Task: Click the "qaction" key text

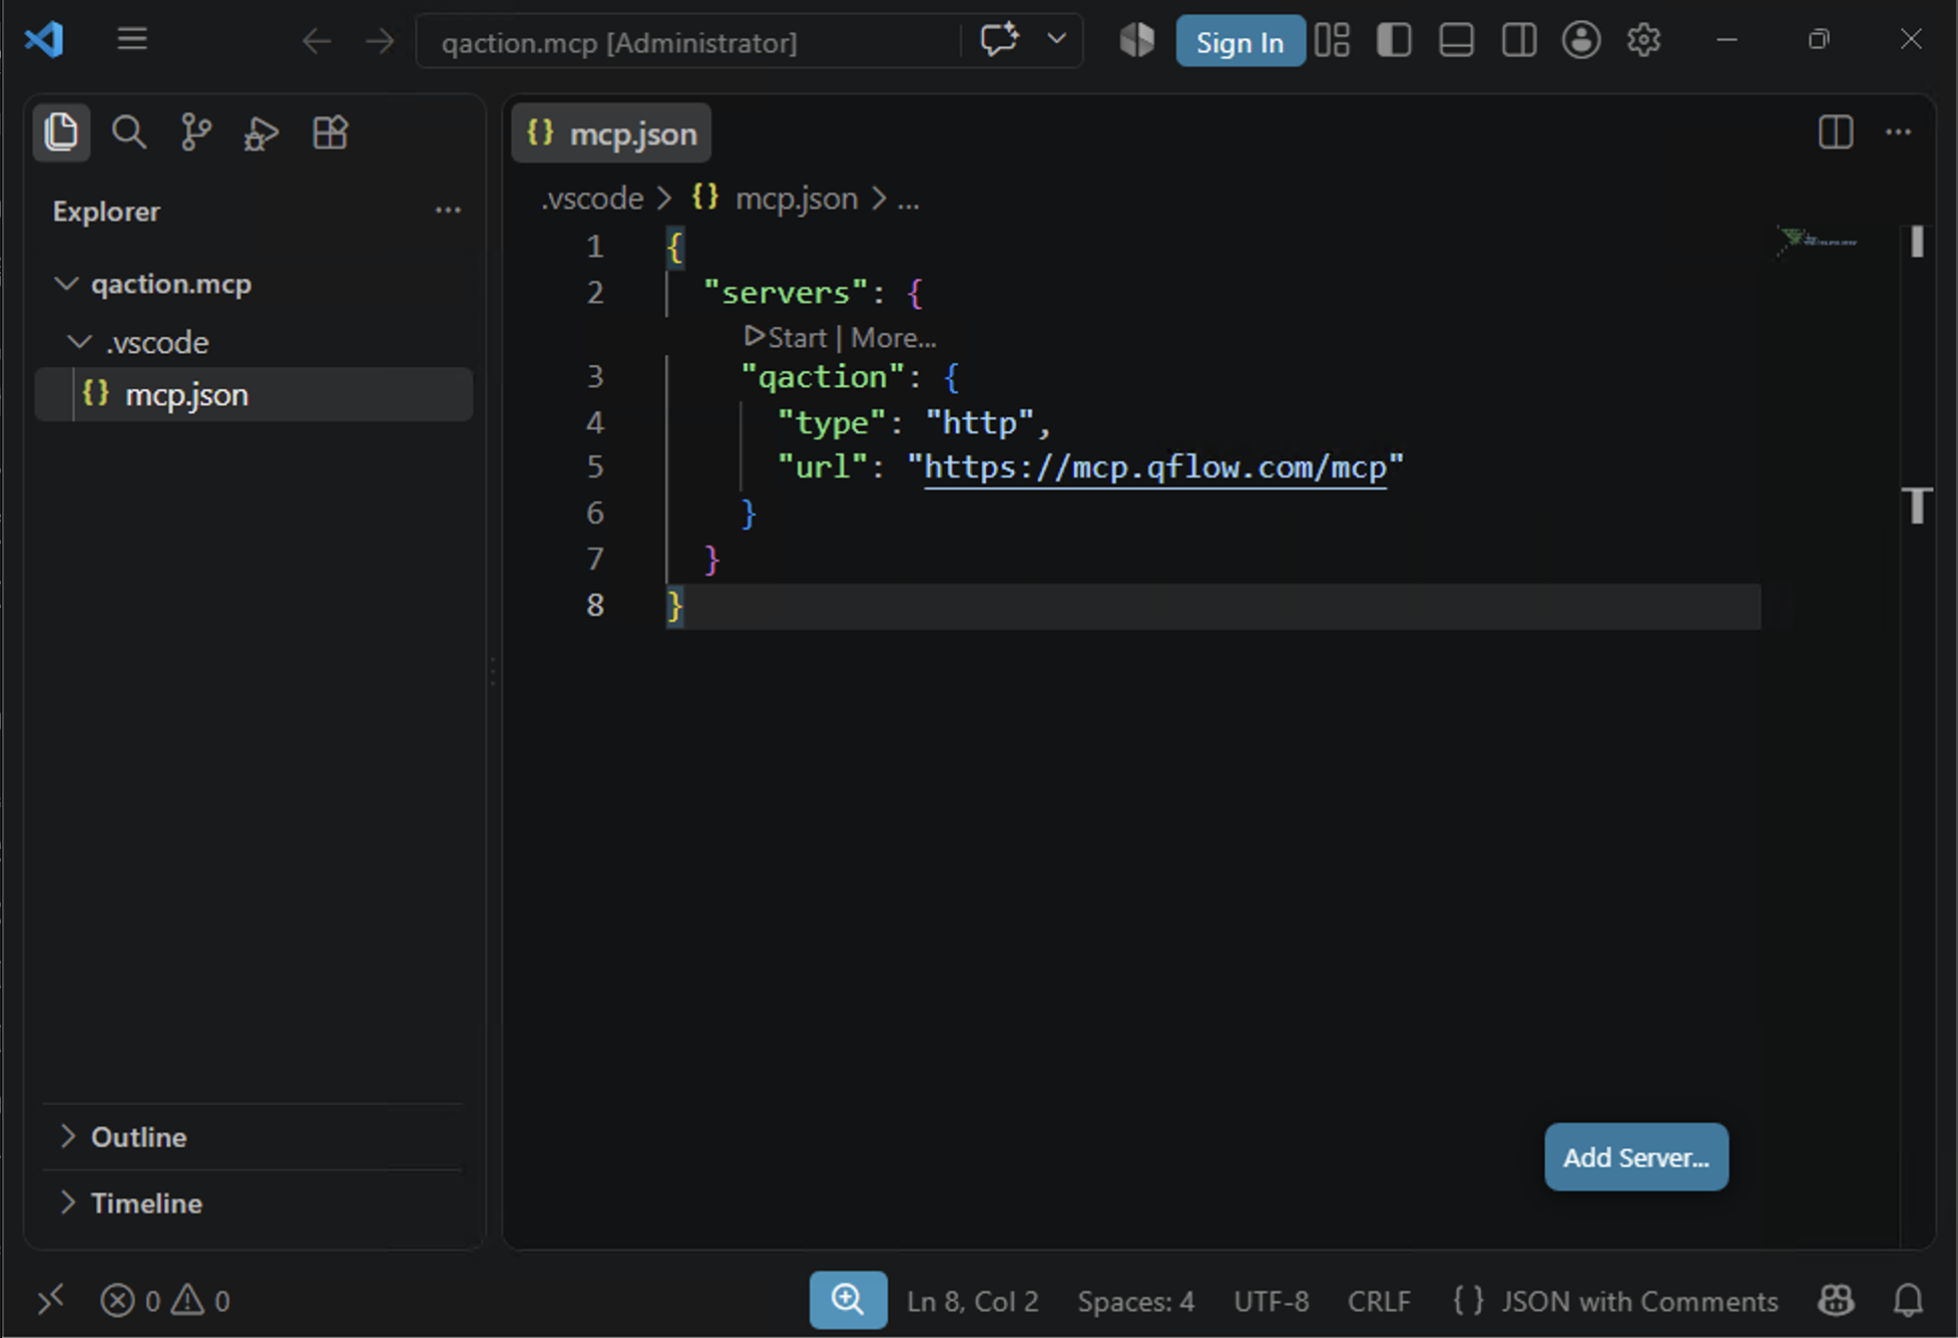Action: pyautogui.click(x=823, y=377)
